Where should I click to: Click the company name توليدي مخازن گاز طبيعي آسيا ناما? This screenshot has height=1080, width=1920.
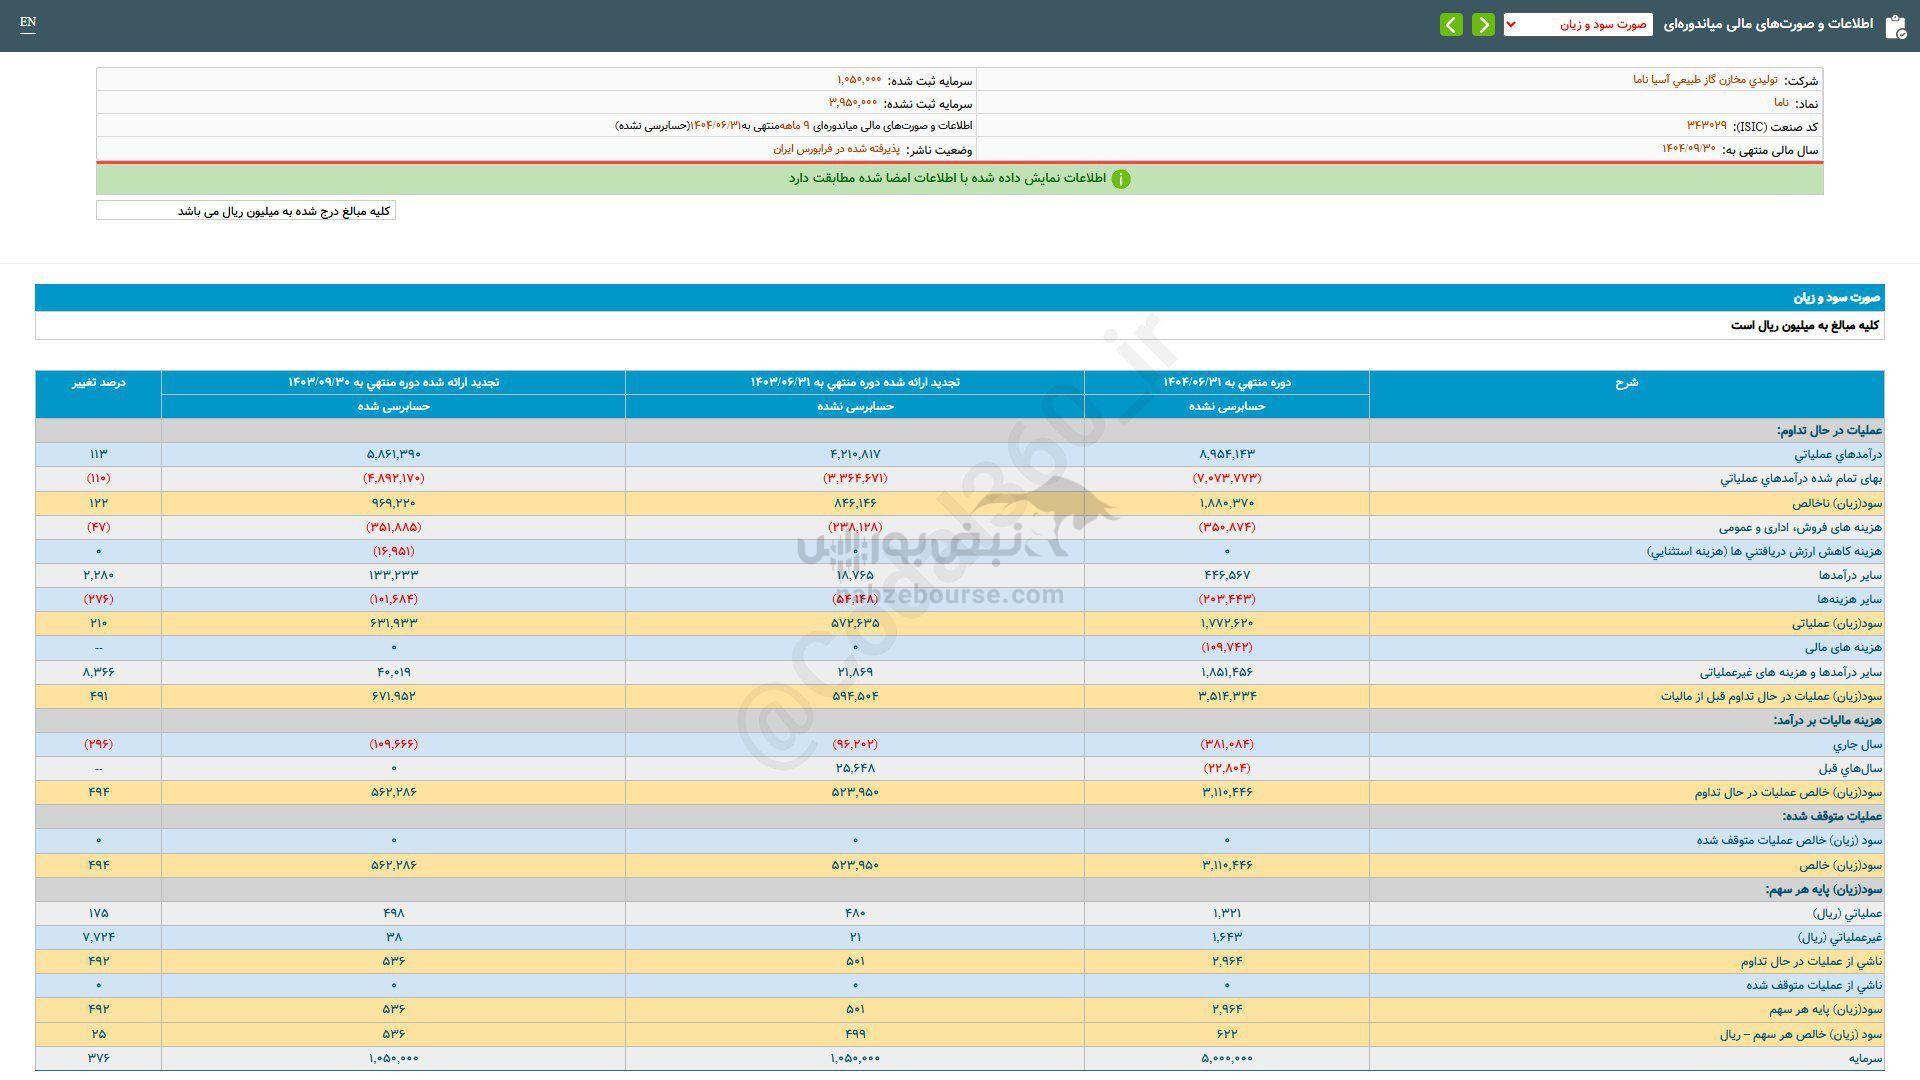tap(1705, 80)
